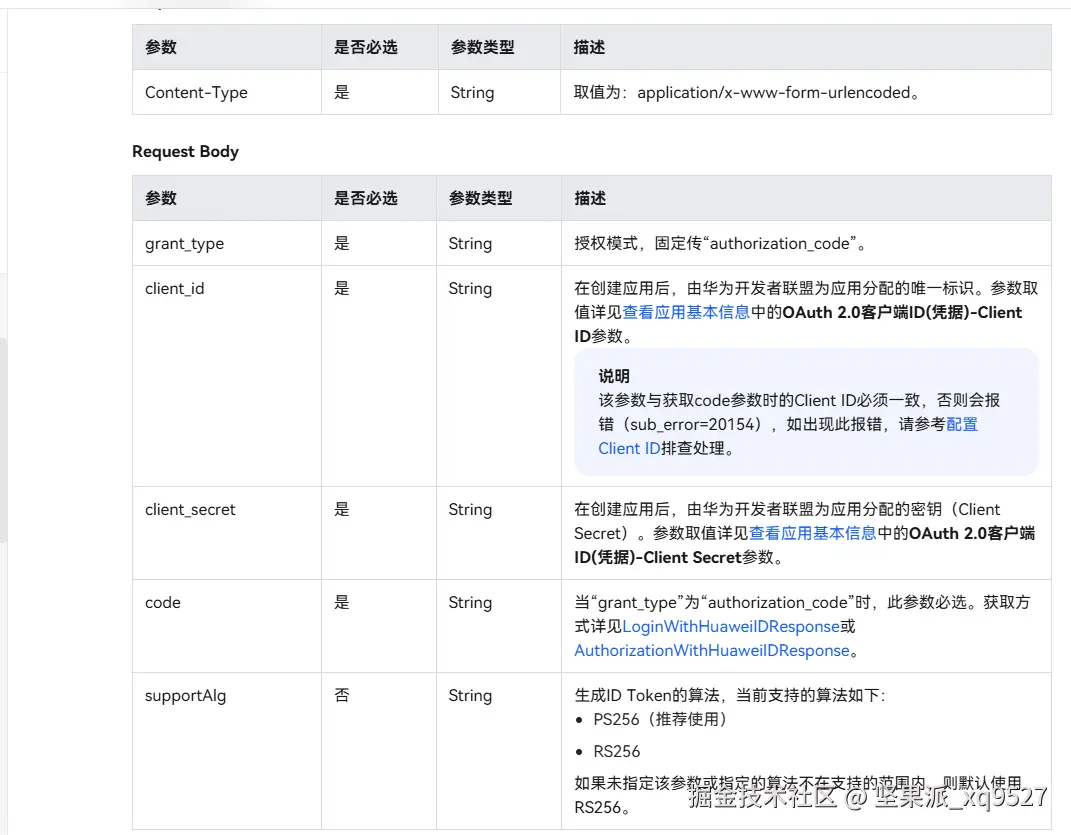Select the client_secret parameter name
Screen dimensions: 1071x835
[x=190, y=510]
